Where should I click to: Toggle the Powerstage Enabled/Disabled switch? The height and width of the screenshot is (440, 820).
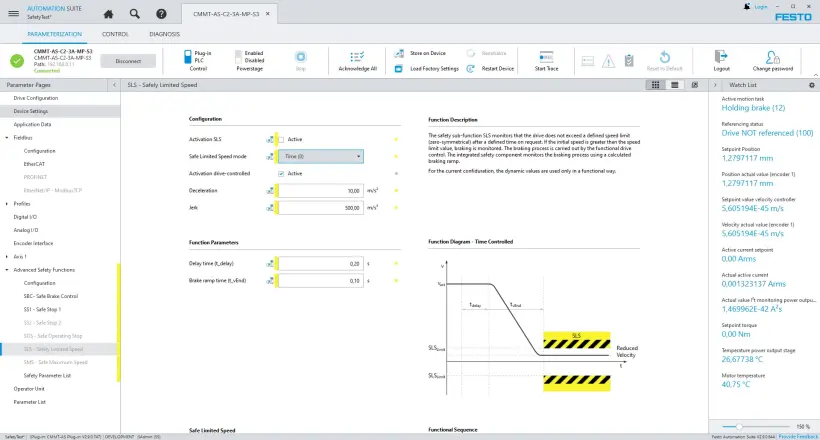239,58
